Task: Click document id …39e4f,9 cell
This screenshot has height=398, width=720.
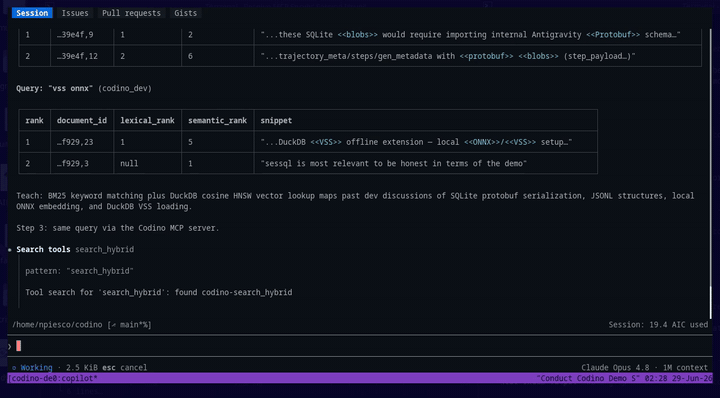Action: click(x=75, y=35)
